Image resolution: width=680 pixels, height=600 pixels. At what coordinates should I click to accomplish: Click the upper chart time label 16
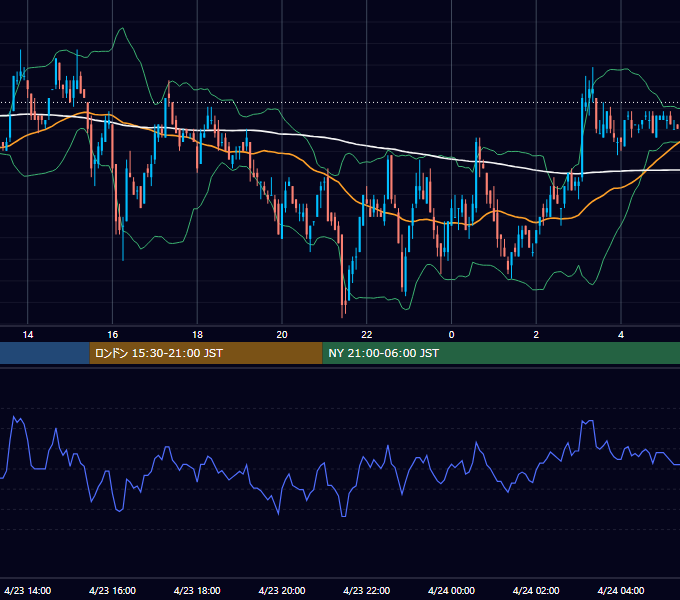tap(112, 335)
